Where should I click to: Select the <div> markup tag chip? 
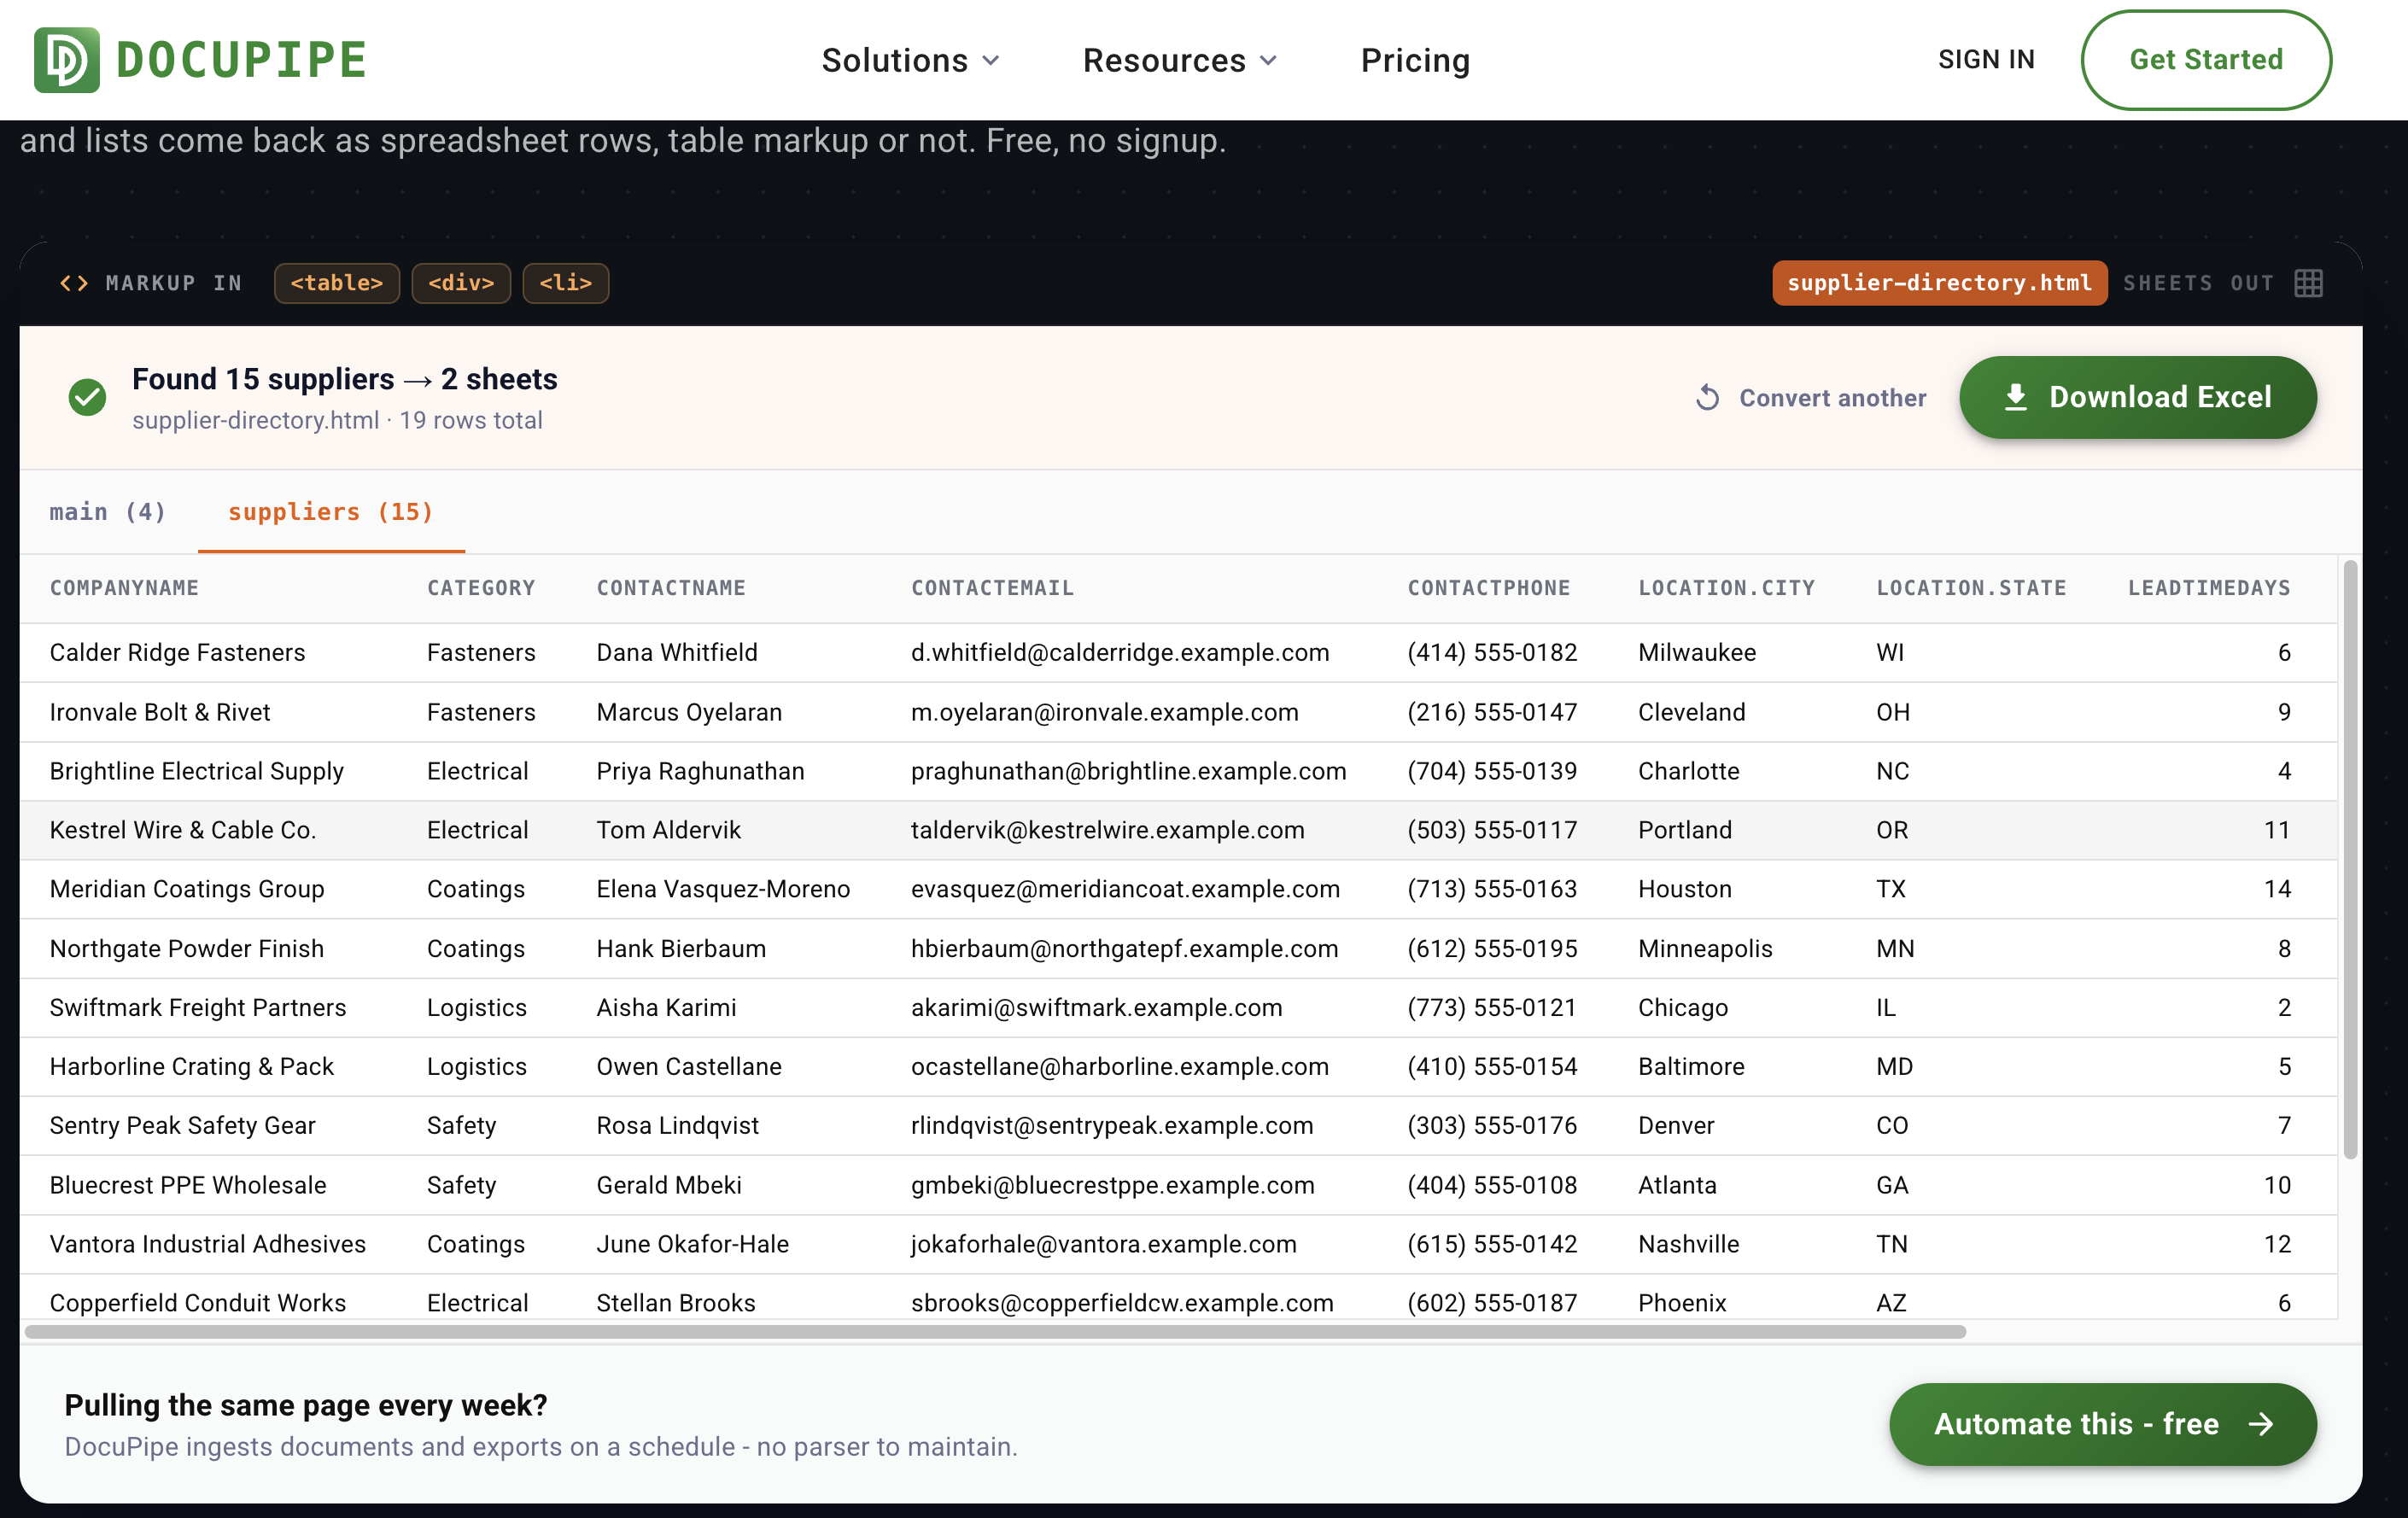tap(461, 283)
